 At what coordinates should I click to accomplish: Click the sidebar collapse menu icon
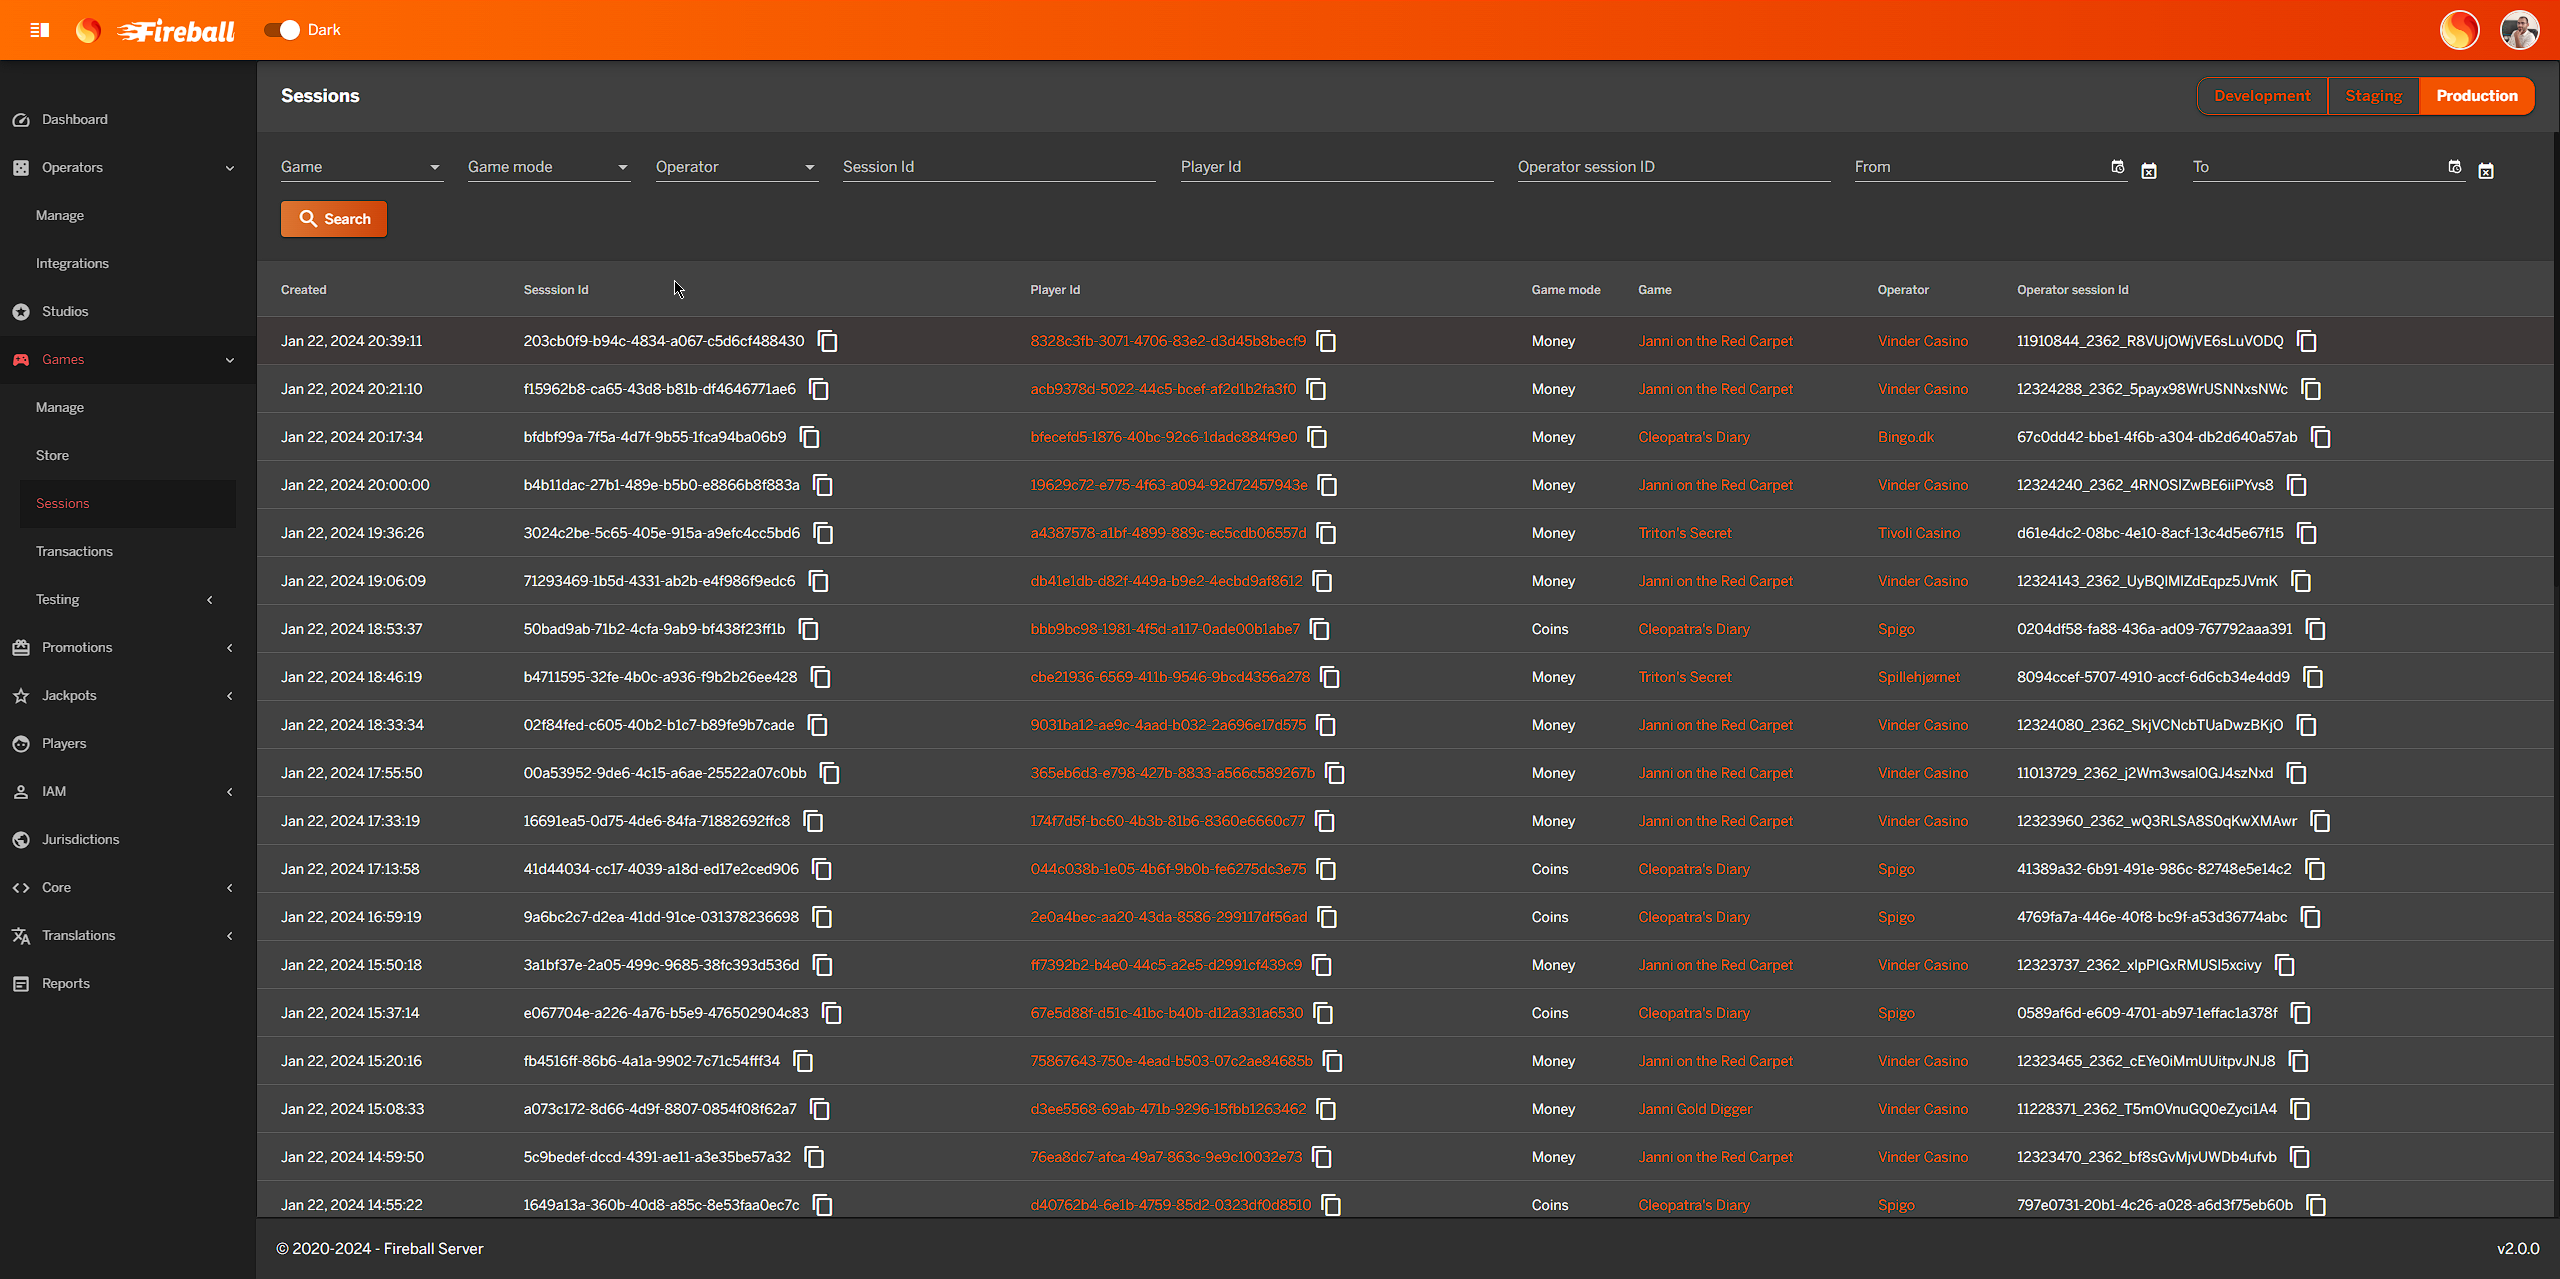coord(40,30)
